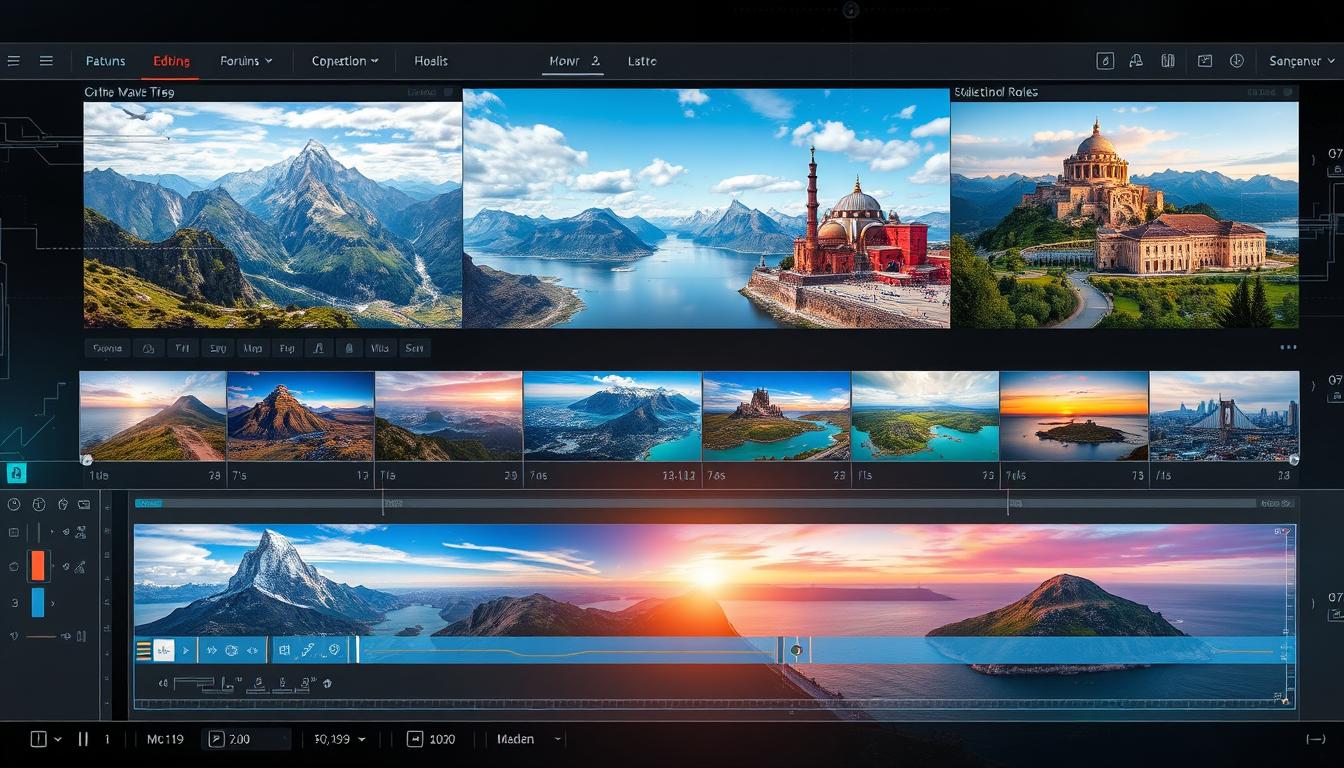Image resolution: width=1344 pixels, height=768 pixels.
Task: Click the icon button right of Fxpnna
Action: 149,348
